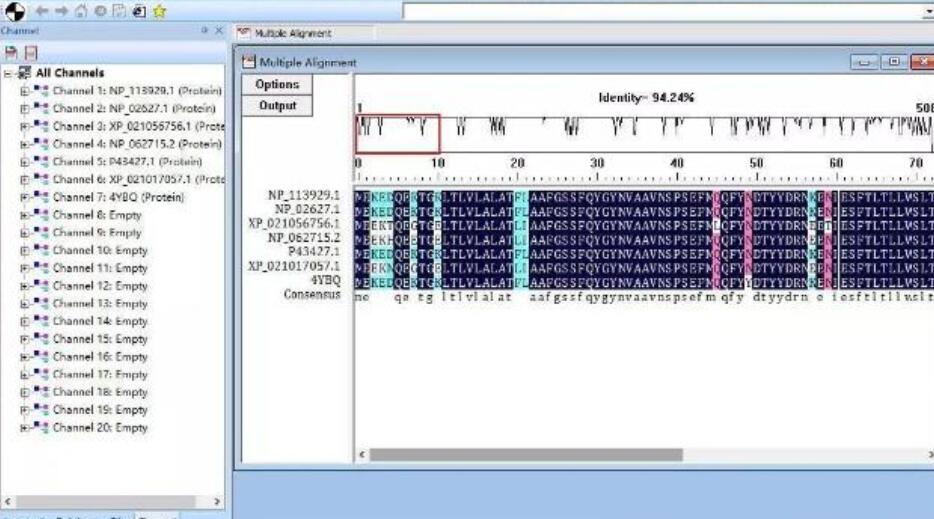Click the first red icon in the Channel panel toolbar
This screenshot has width=934, height=519.
(11, 52)
